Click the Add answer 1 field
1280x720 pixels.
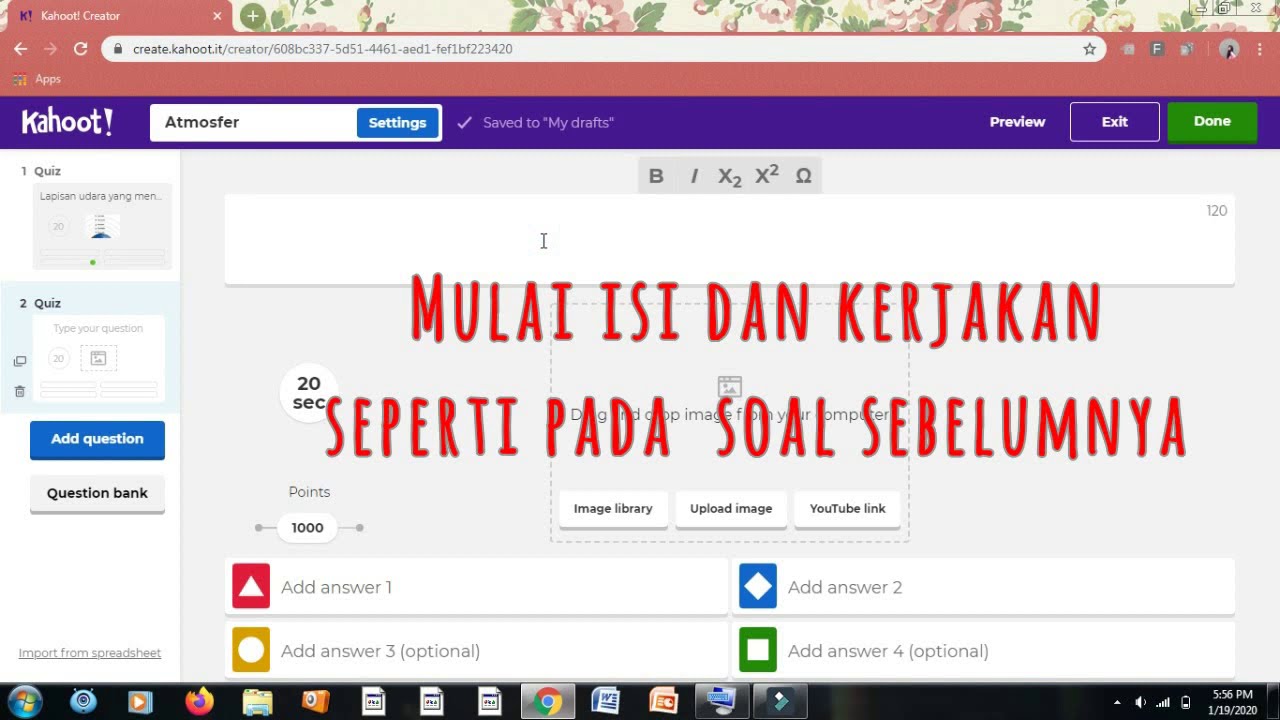(x=476, y=587)
